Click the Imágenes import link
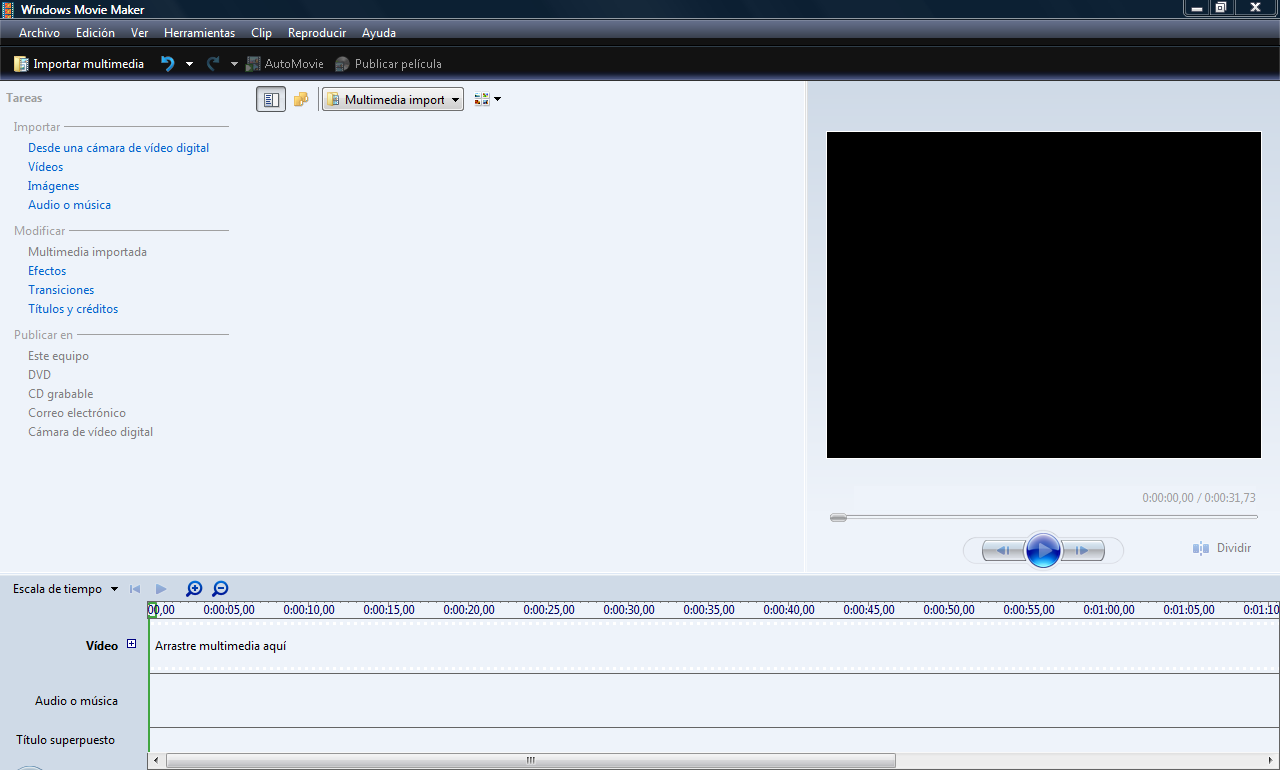 [x=53, y=186]
